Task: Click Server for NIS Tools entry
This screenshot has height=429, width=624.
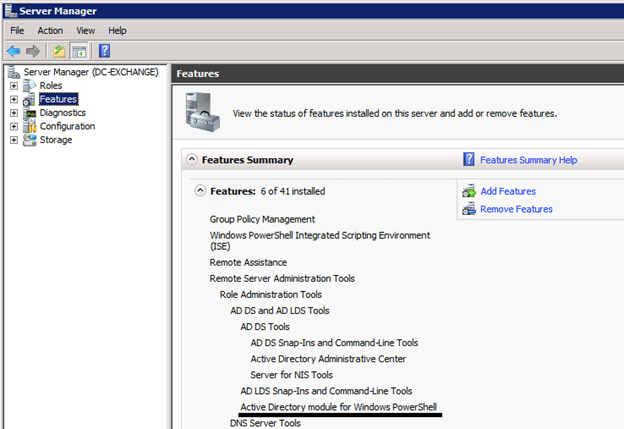Action: point(292,375)
